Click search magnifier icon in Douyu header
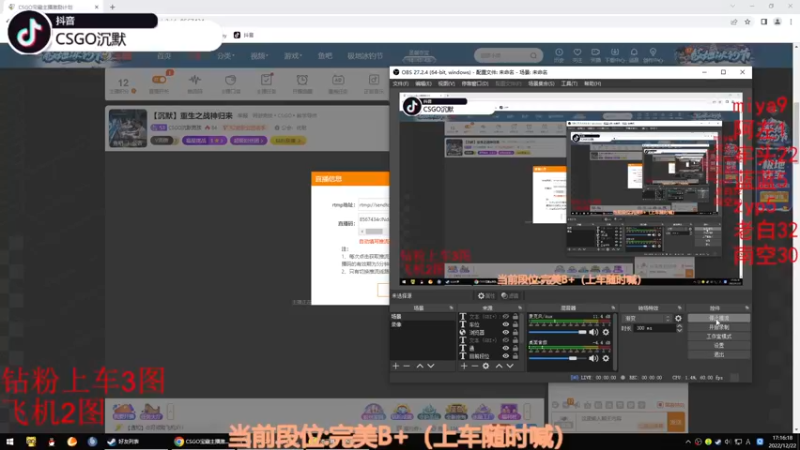 pyautogui.click(x=534, y=55)
